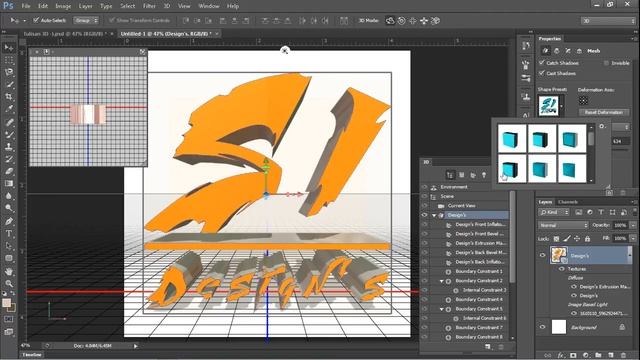This screenshot has width=640, height=360.
Task: Click the foreground color swatch
Action: click(7, 303)
